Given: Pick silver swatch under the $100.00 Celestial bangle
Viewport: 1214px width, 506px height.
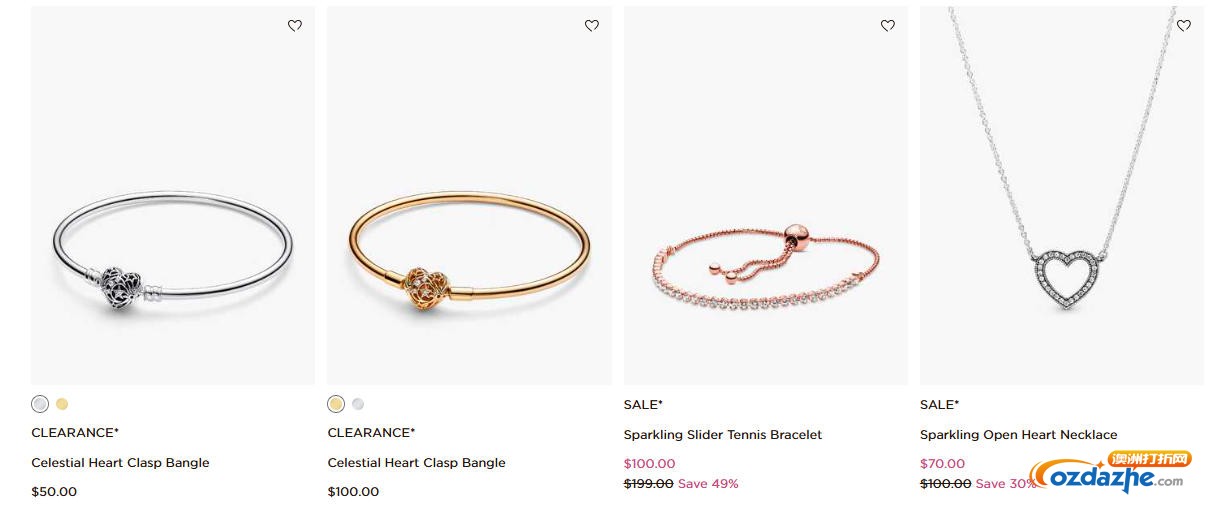Looking at the screenshot, I should (358, 404).
